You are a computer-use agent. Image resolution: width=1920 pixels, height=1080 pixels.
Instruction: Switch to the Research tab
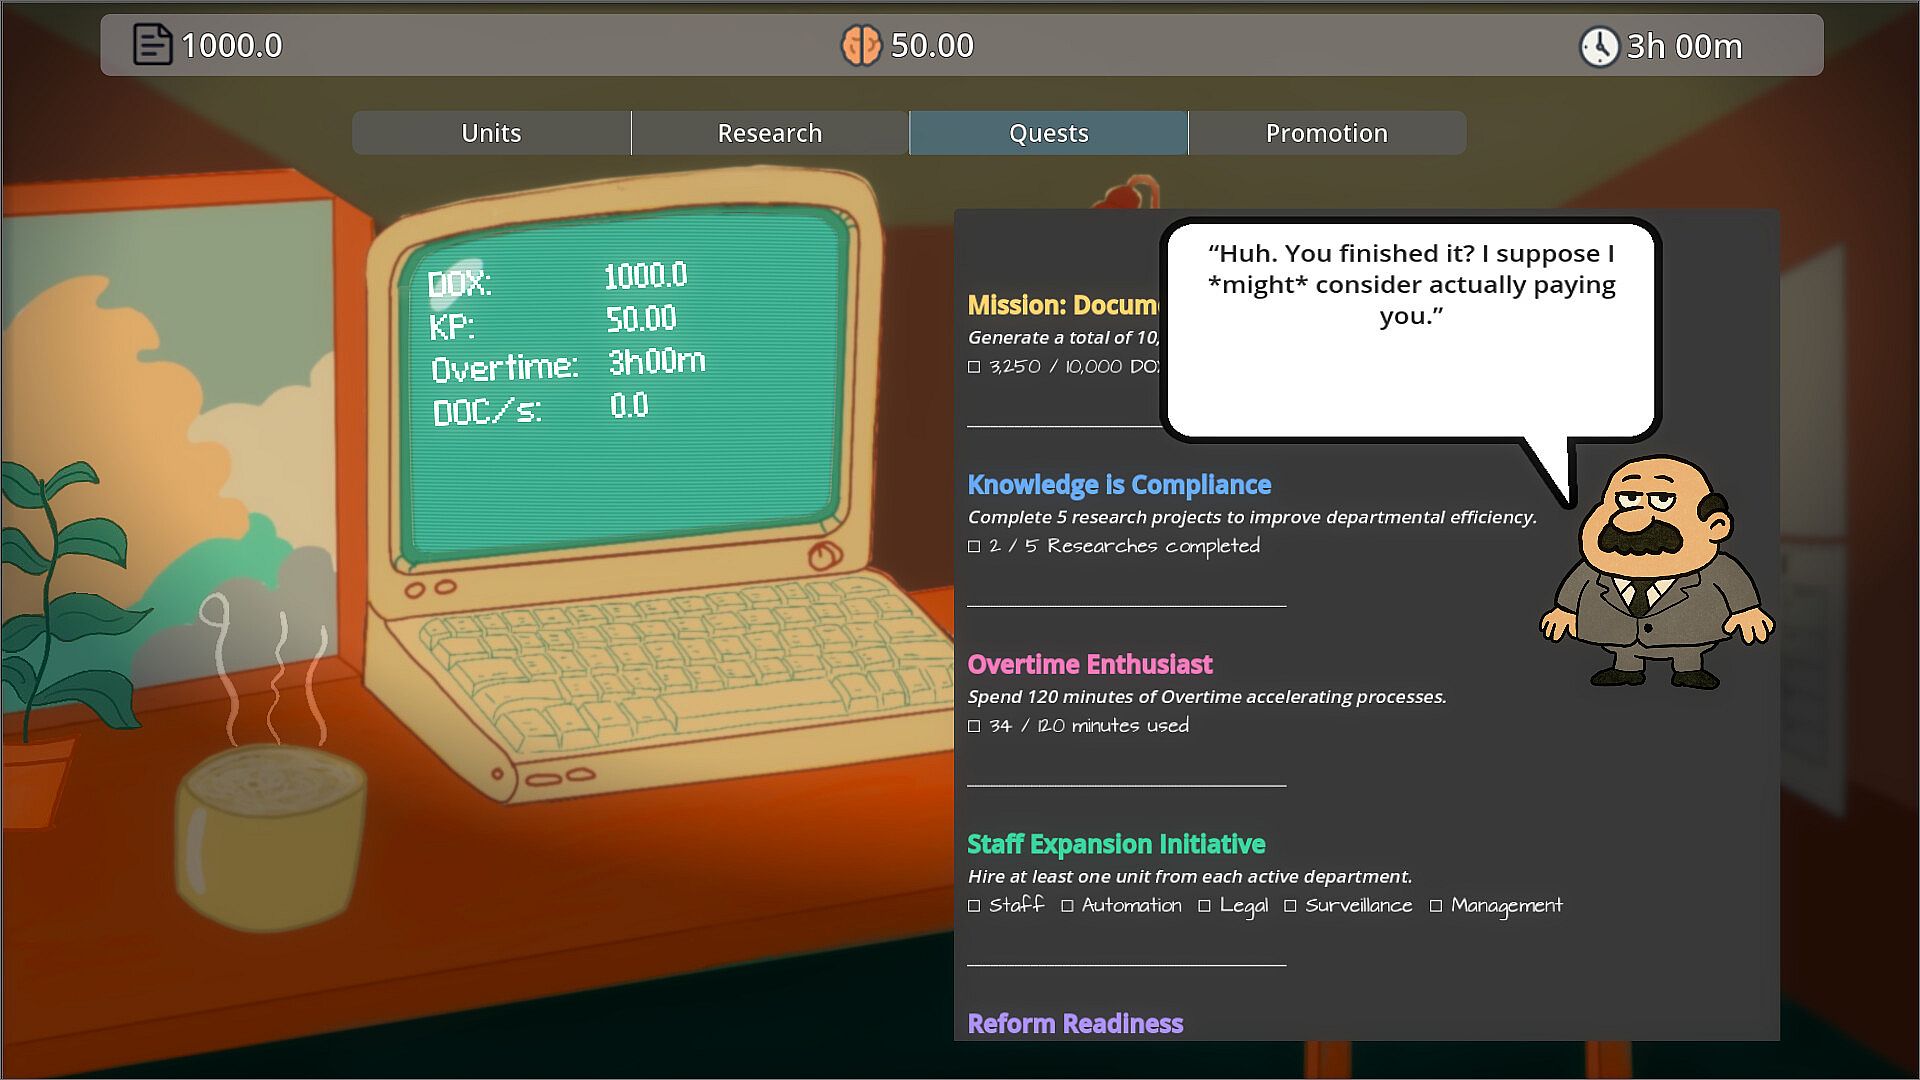tap(769, 133)
